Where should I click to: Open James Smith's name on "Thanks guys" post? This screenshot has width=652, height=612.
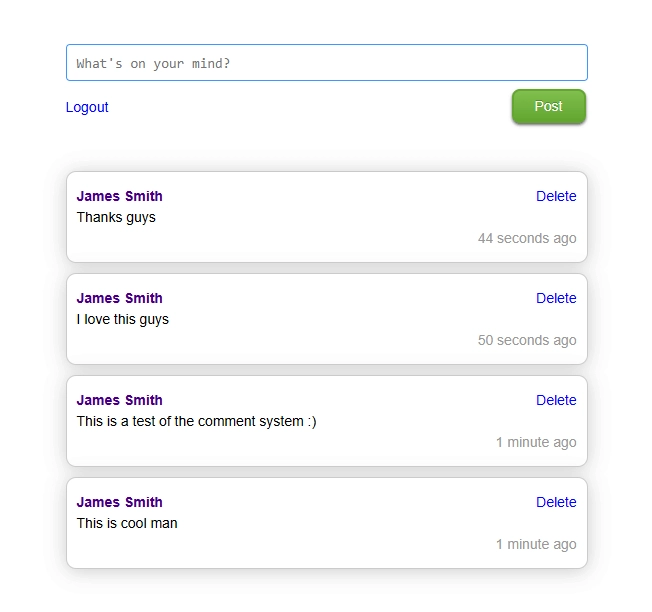(119, 196)
